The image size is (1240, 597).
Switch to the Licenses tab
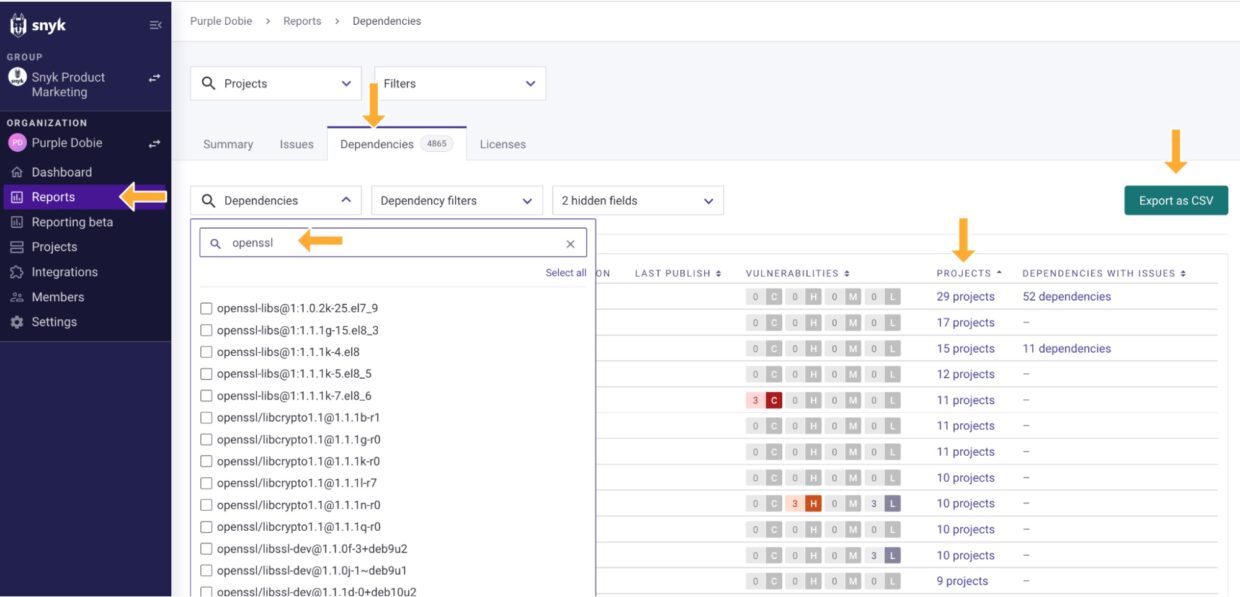502,144
